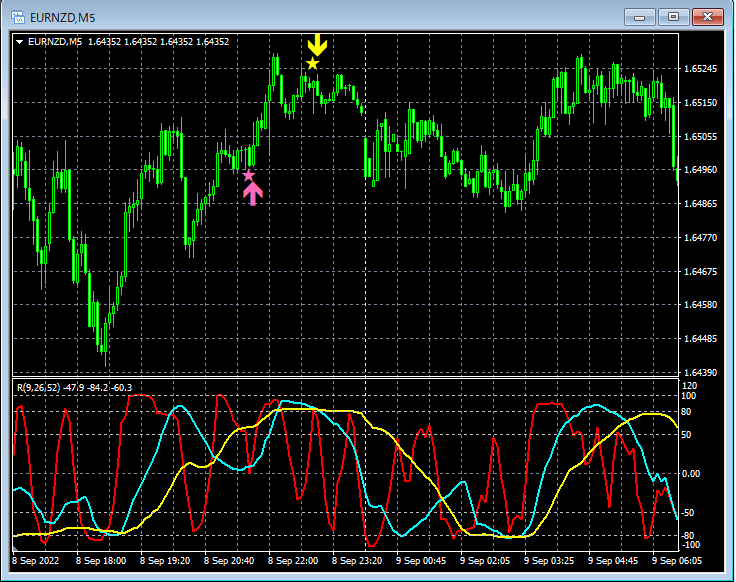Expand the small triangle before EURNZD,M5 label
The width and height of the screenshot is (736, 582).
point(20,42)
